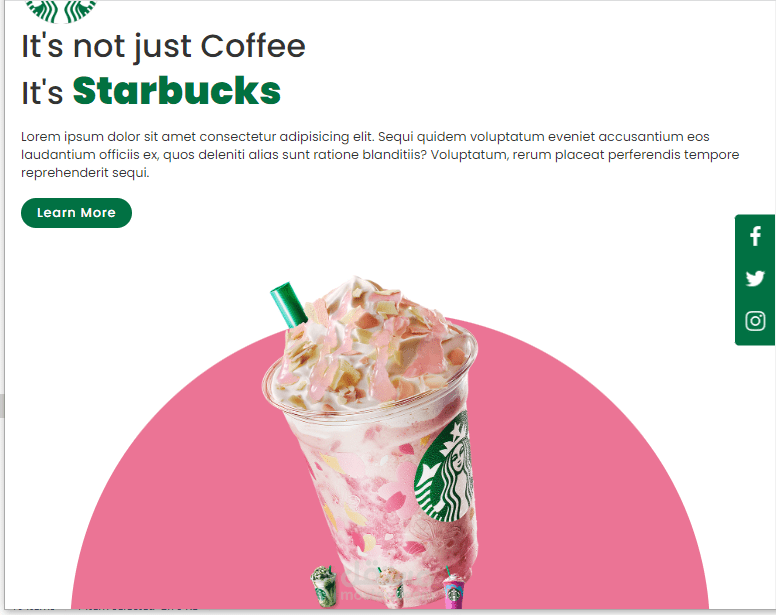Click the Lorem ipsum description paragraph
776x615 pixels.
(380, 154)
